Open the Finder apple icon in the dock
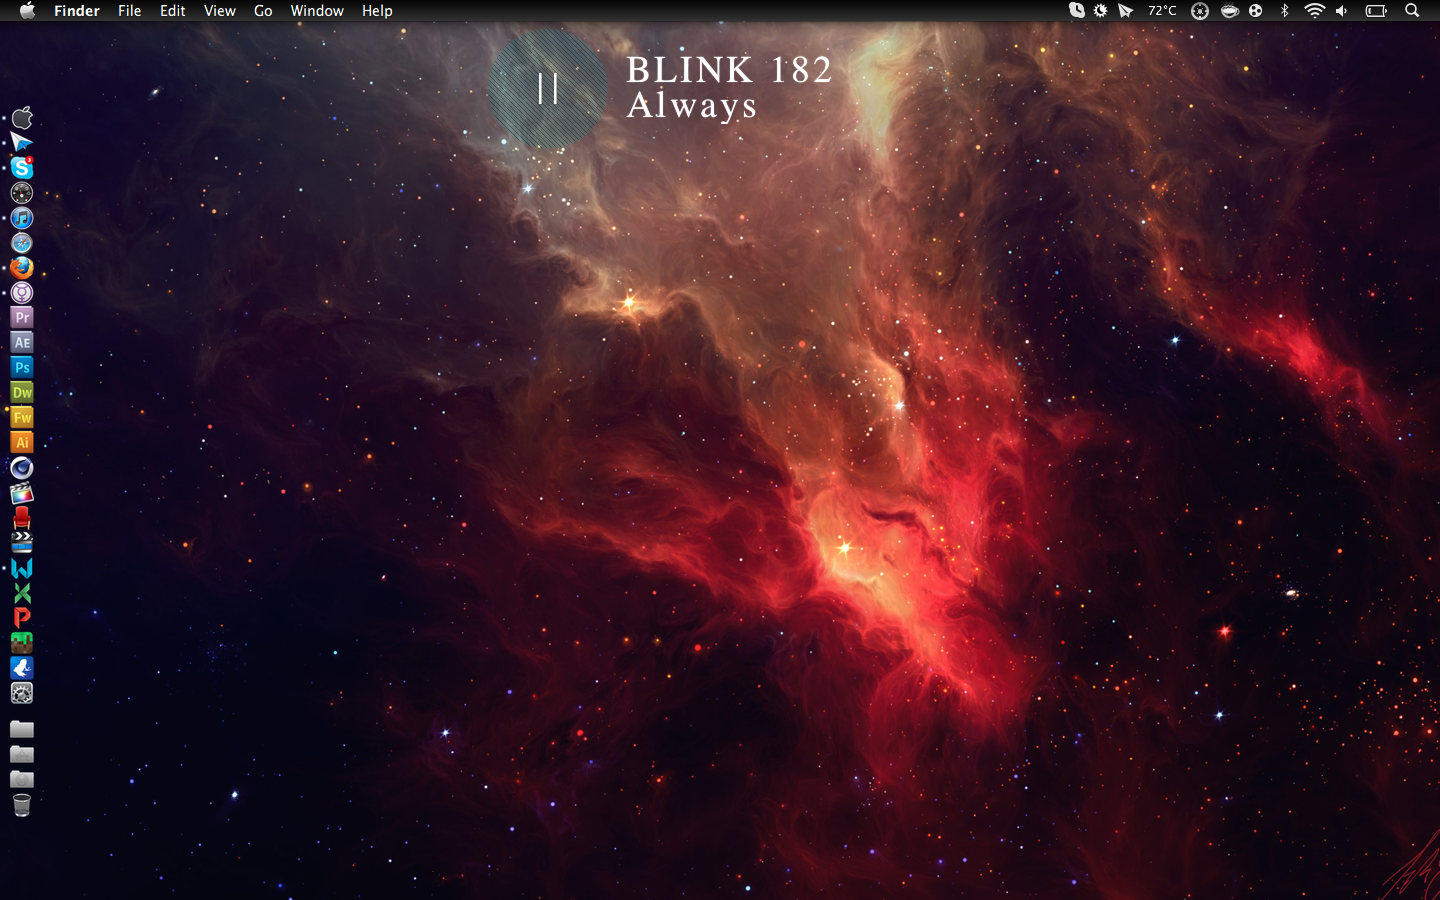1440x900 pixels. pyautogui.click(x=22, y=117)
